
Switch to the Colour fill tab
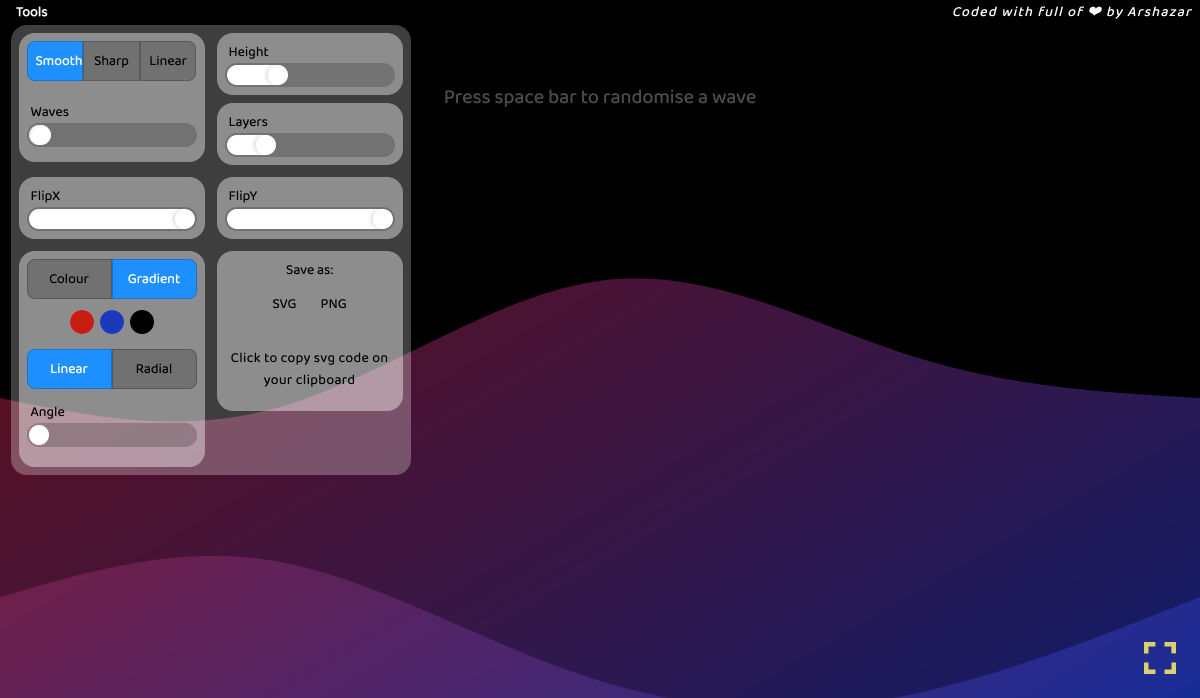[69, 279]
